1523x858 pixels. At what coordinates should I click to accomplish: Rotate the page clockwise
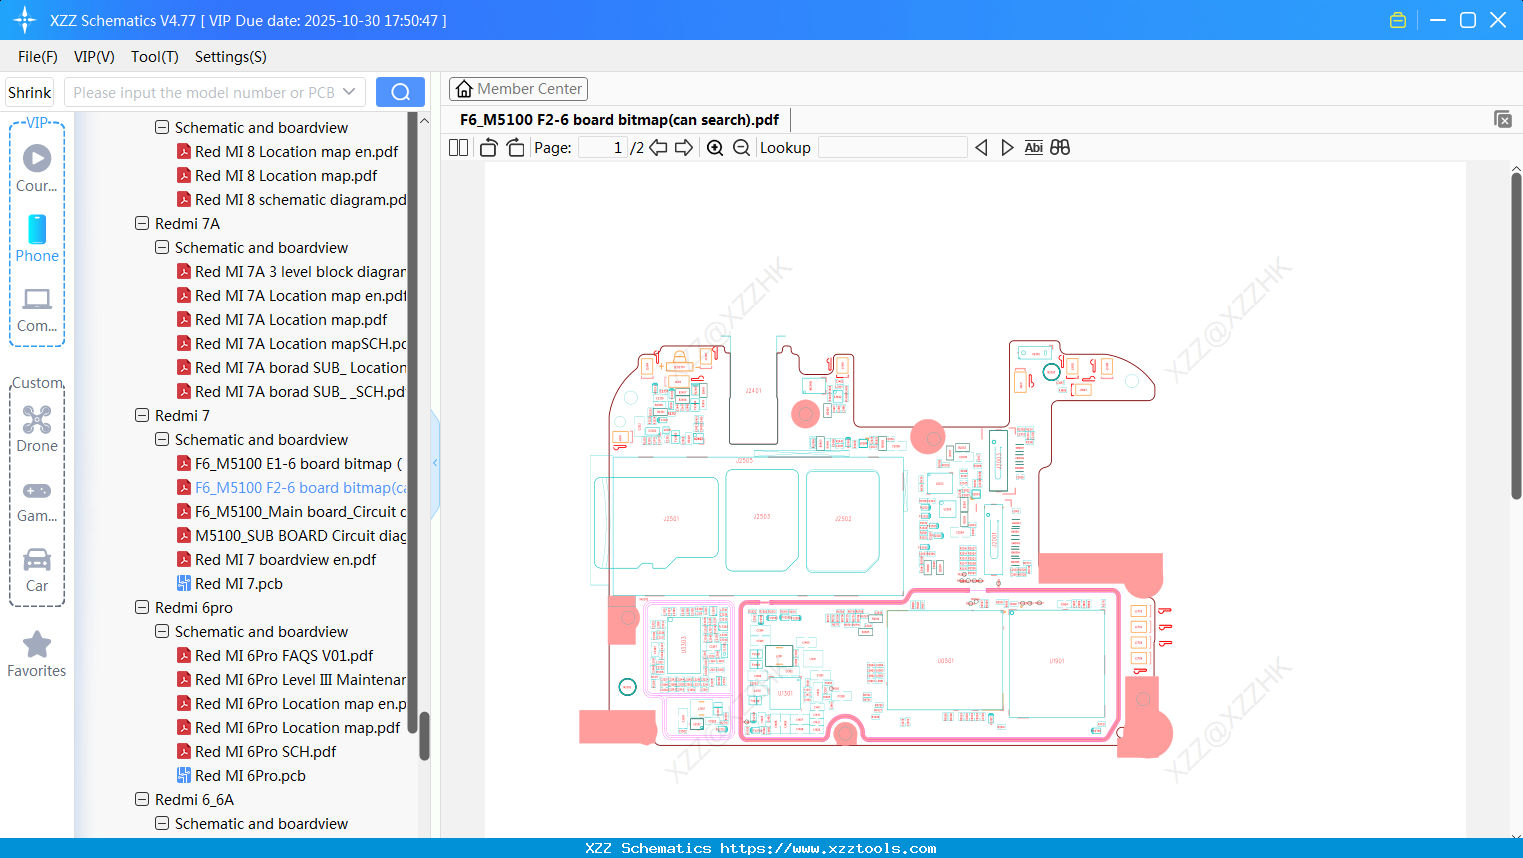[x=514, y=147]
